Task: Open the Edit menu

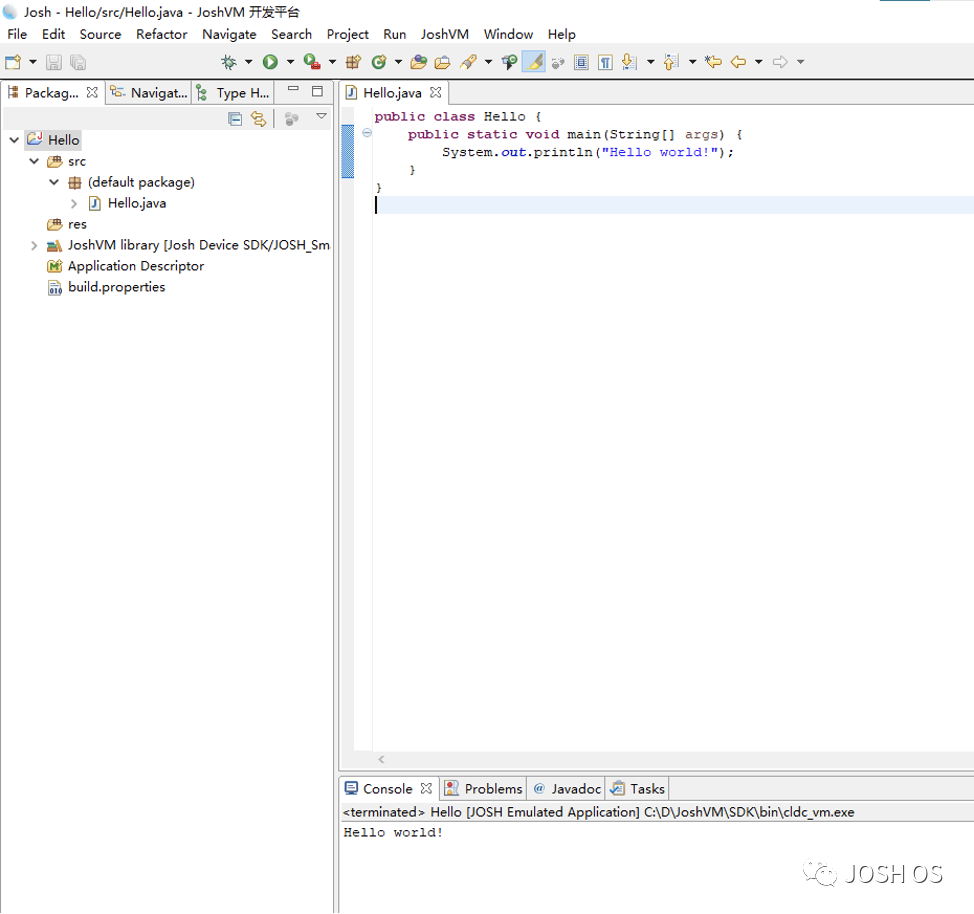Action: (53, 34)
